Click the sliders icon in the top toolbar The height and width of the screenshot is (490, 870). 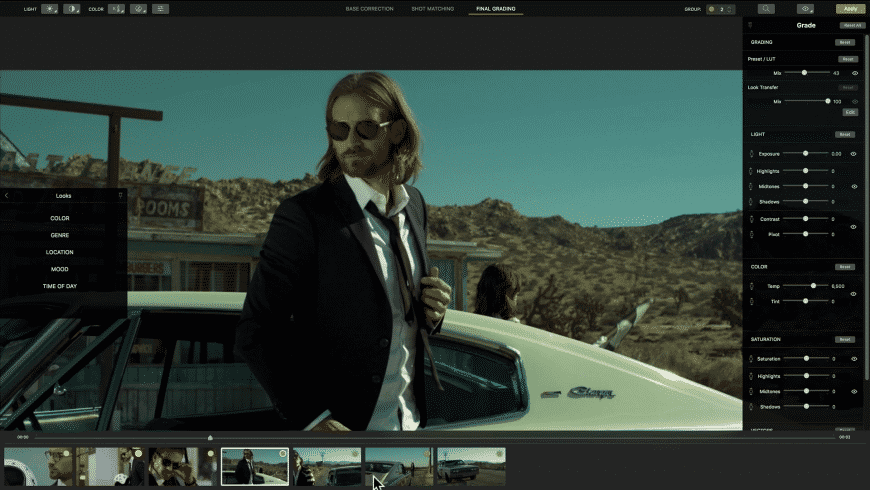160,8
